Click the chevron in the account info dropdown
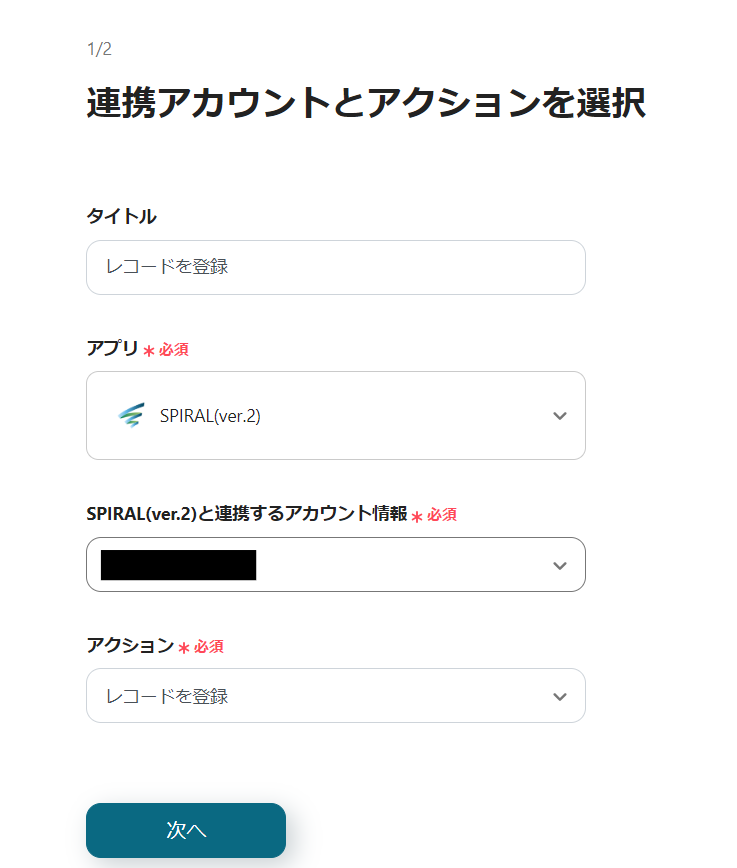The width and height of the screenshot is (737, 868). (560, 566)
